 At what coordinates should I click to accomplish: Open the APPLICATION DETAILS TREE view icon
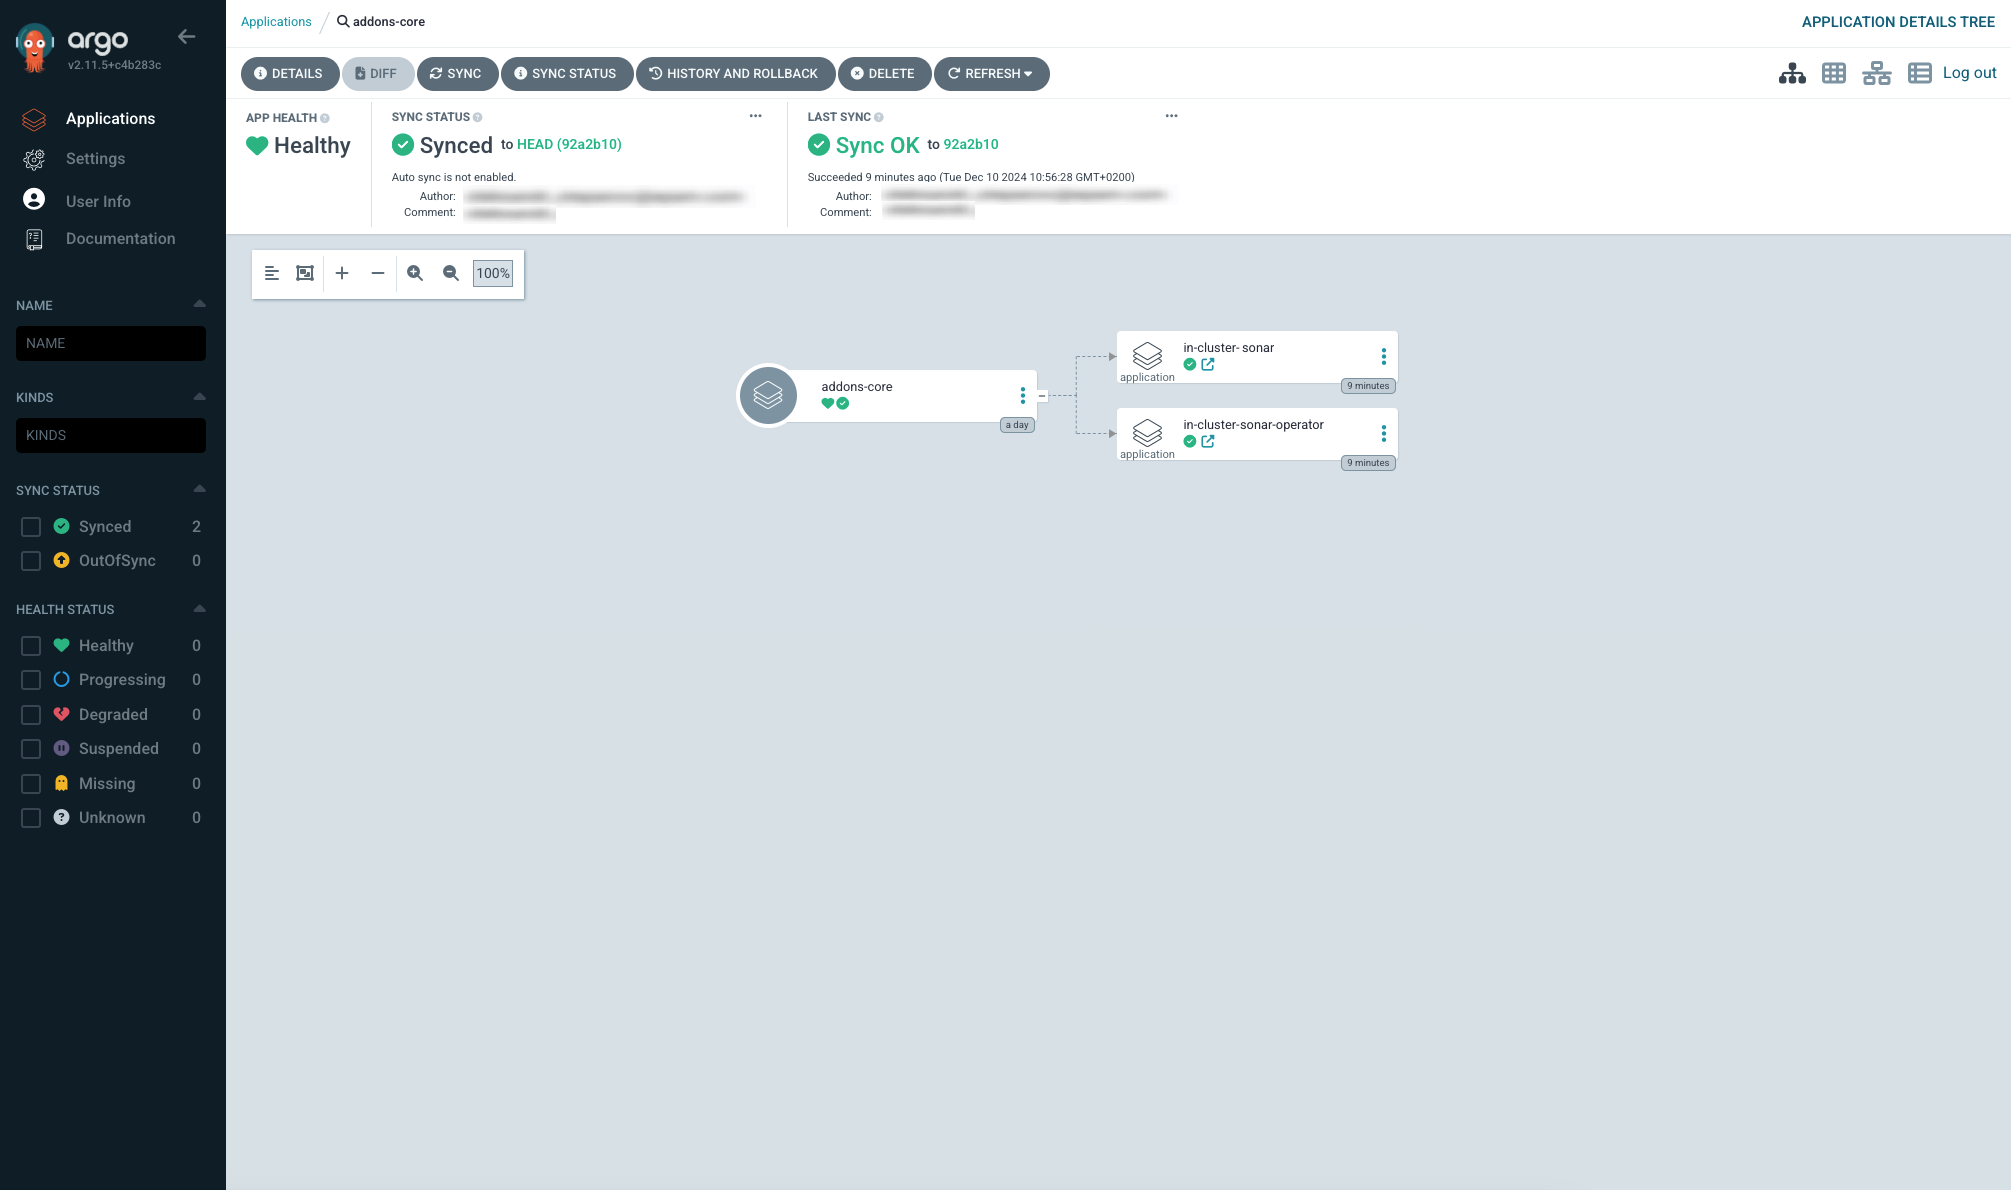pyautogui.click(x=1791, y=72)
